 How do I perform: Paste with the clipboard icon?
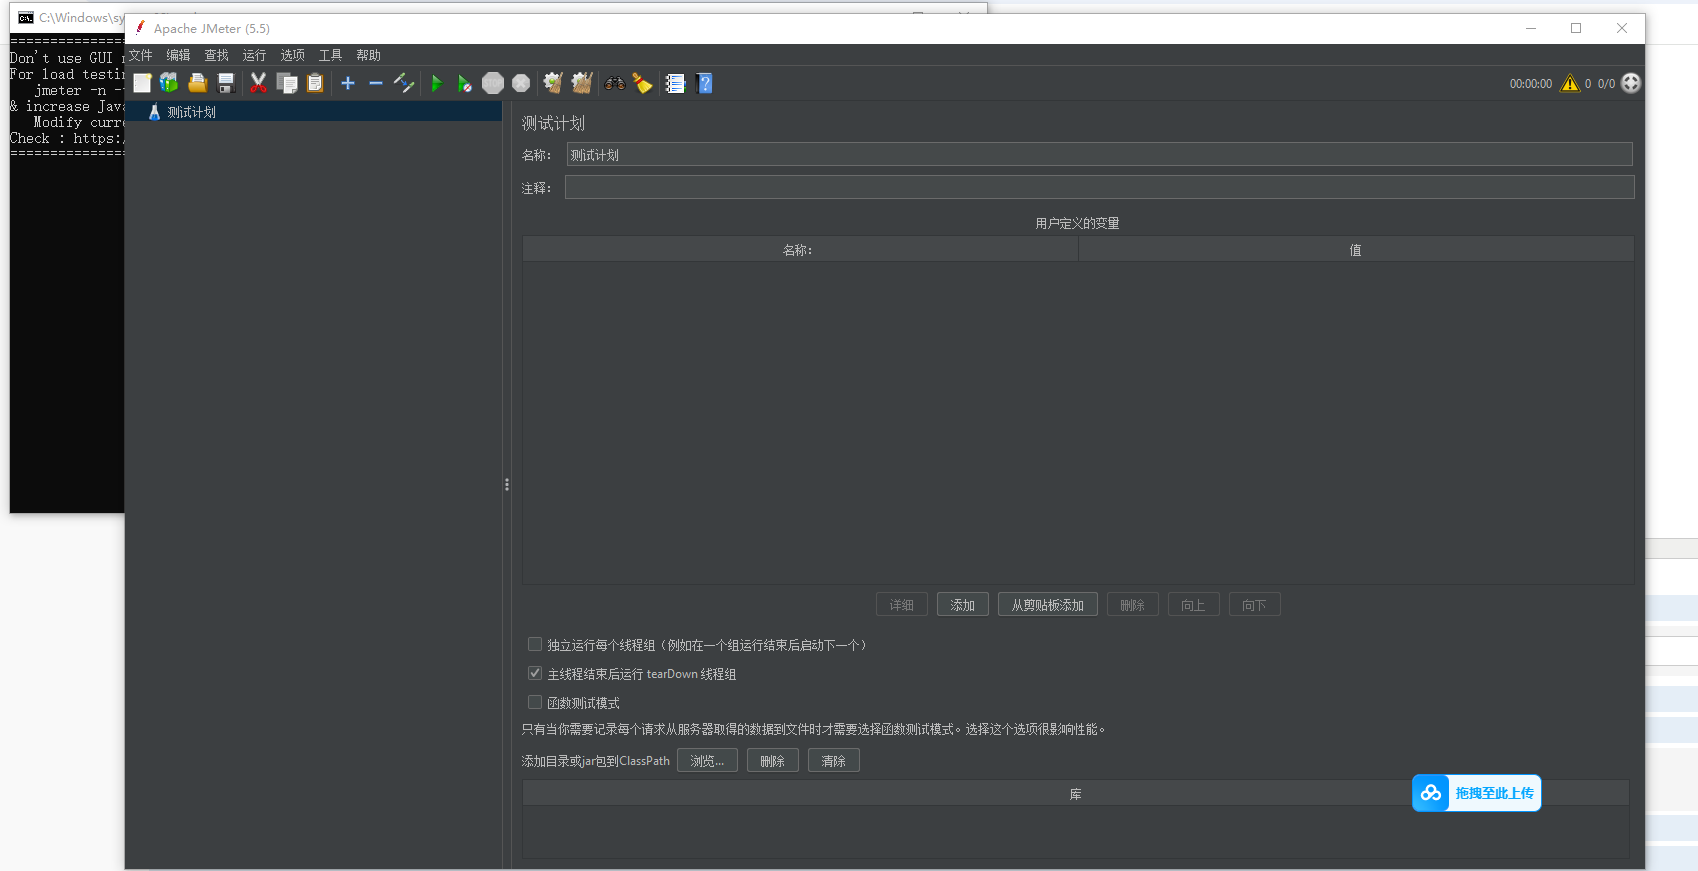coord(315,83)
